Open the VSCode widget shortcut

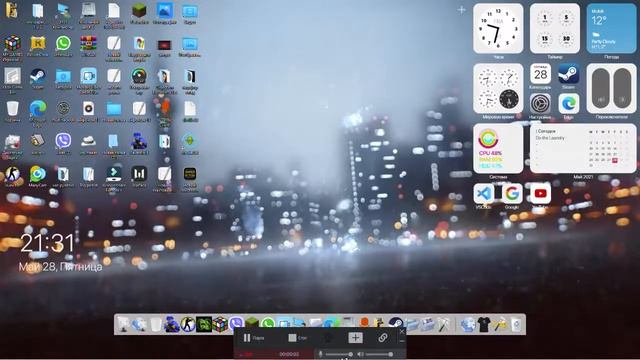(484, 193)
